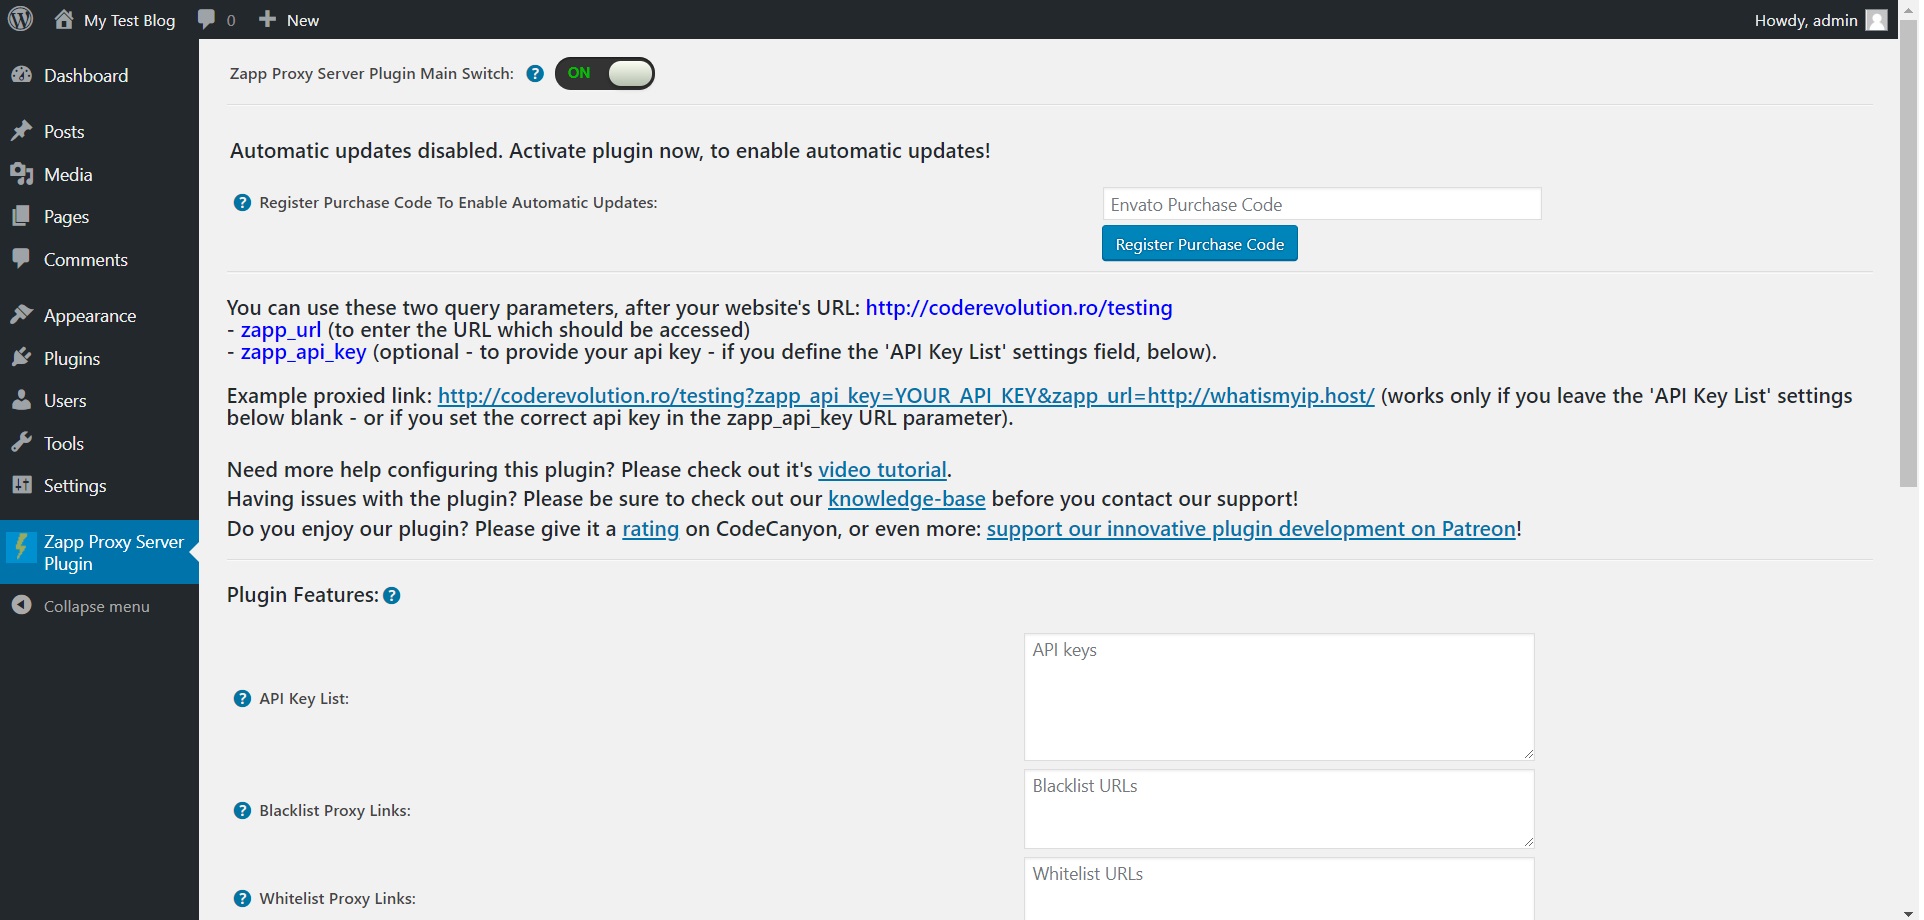
Task: Open comments bubble icon in admin bar
Action: click(x=207, y=19)
